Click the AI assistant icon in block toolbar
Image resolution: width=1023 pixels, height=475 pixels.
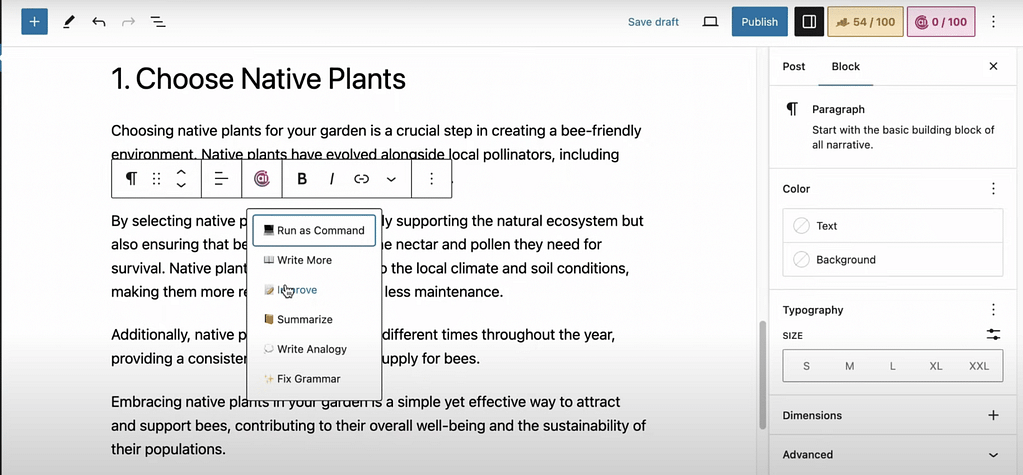click(x=262, y=179)
